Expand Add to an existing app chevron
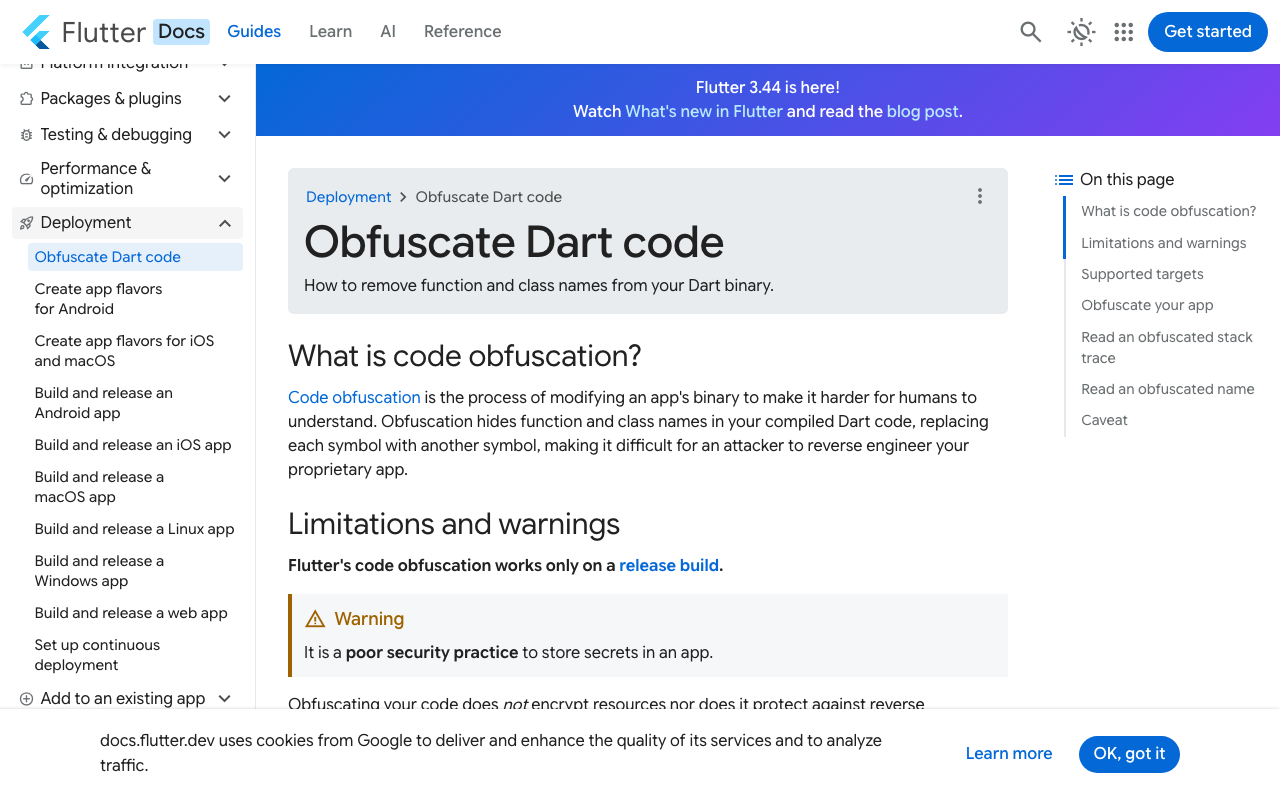 click(x=225, y=698)
